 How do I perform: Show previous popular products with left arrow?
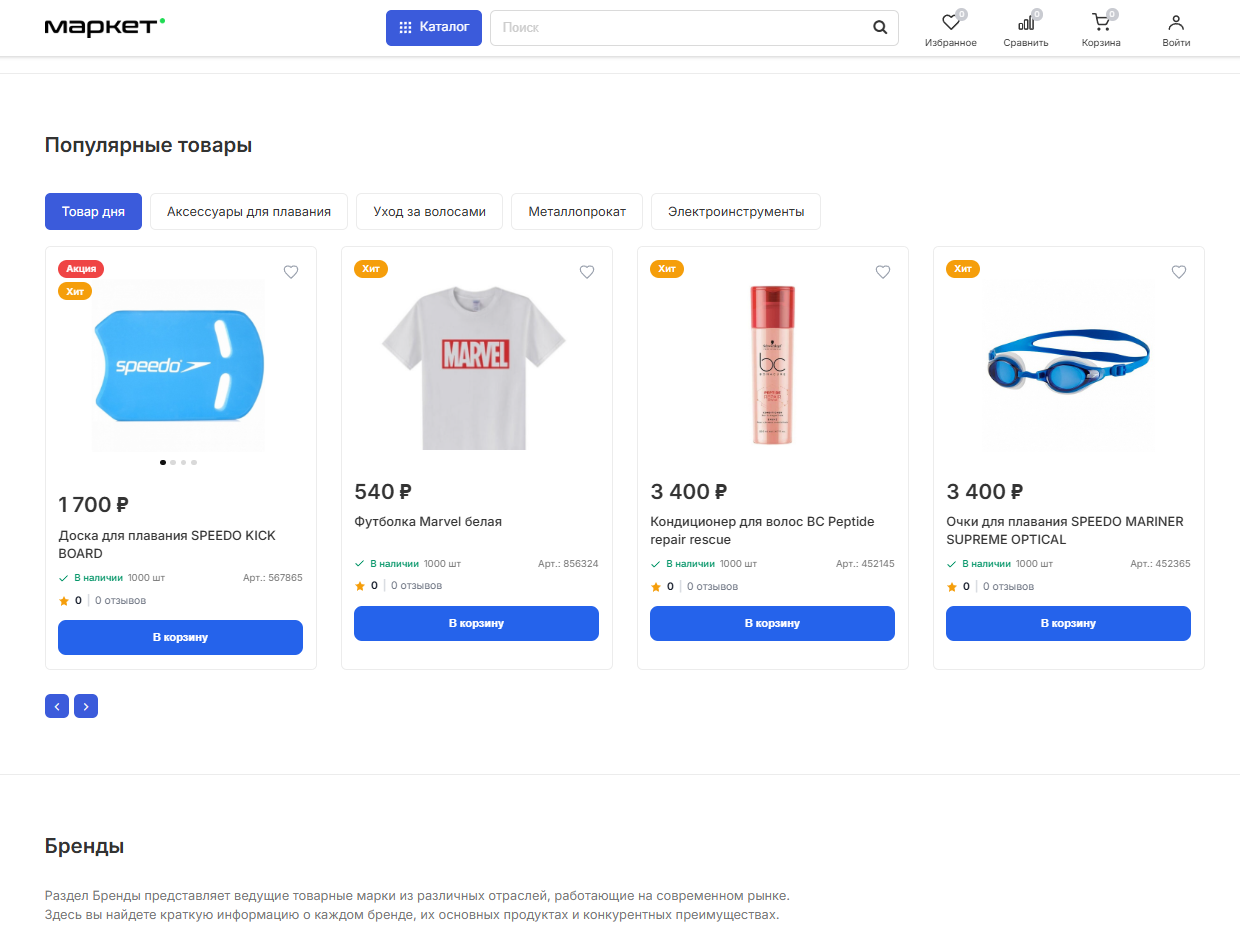(x=57, y=706)
